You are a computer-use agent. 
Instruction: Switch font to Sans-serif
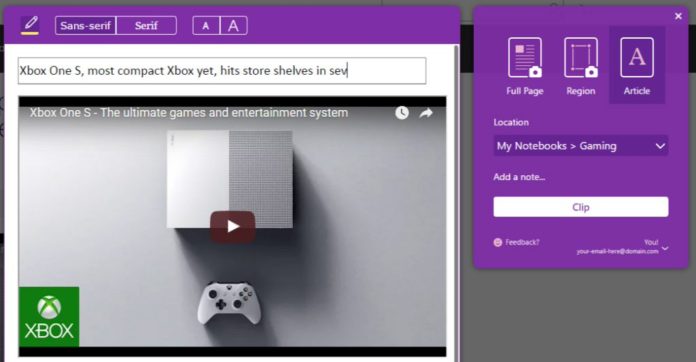click(85, 25)
